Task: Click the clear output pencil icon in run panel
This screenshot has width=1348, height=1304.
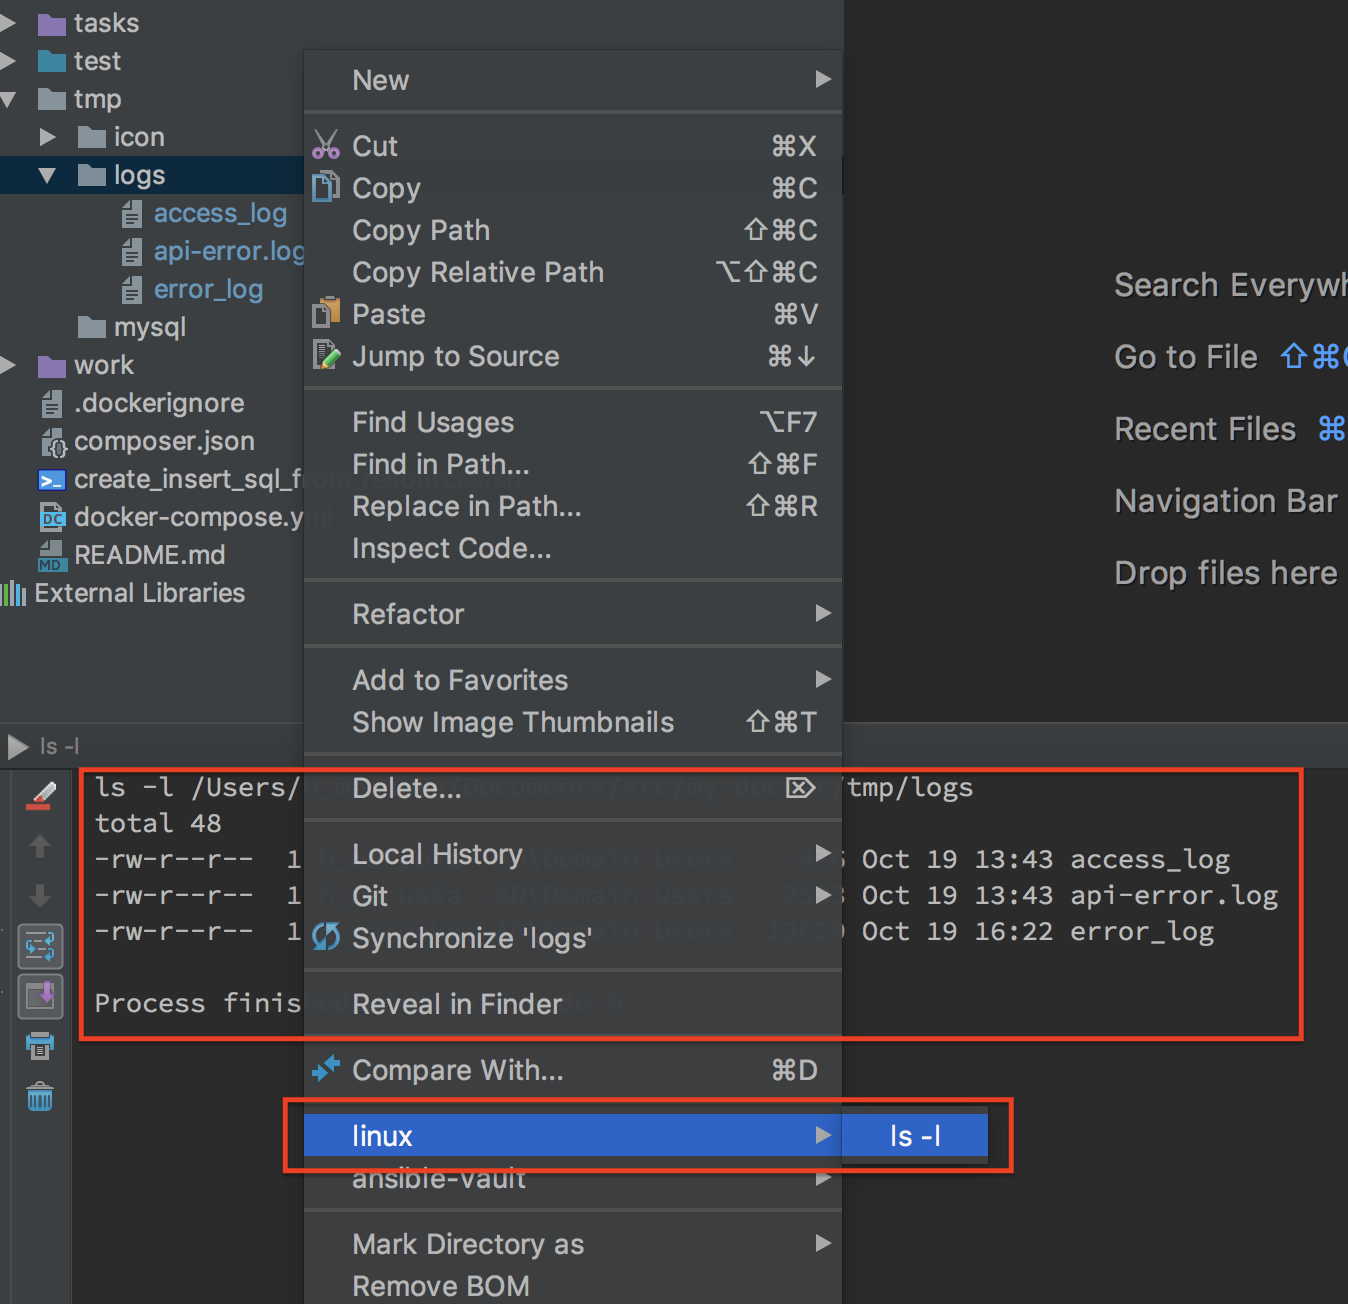Action: (x=40, y=797)
